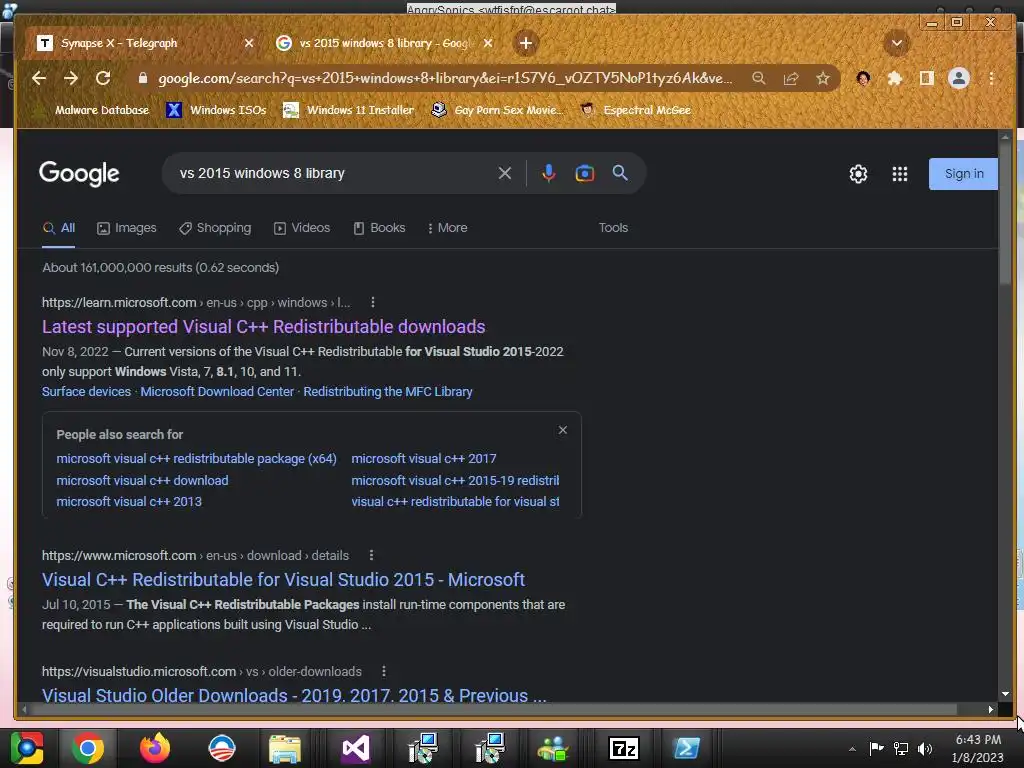1024x768 pixels.
Task: Open Latest supported Visual C++ Redistributable downloads
Action: [x=263, y=327]
